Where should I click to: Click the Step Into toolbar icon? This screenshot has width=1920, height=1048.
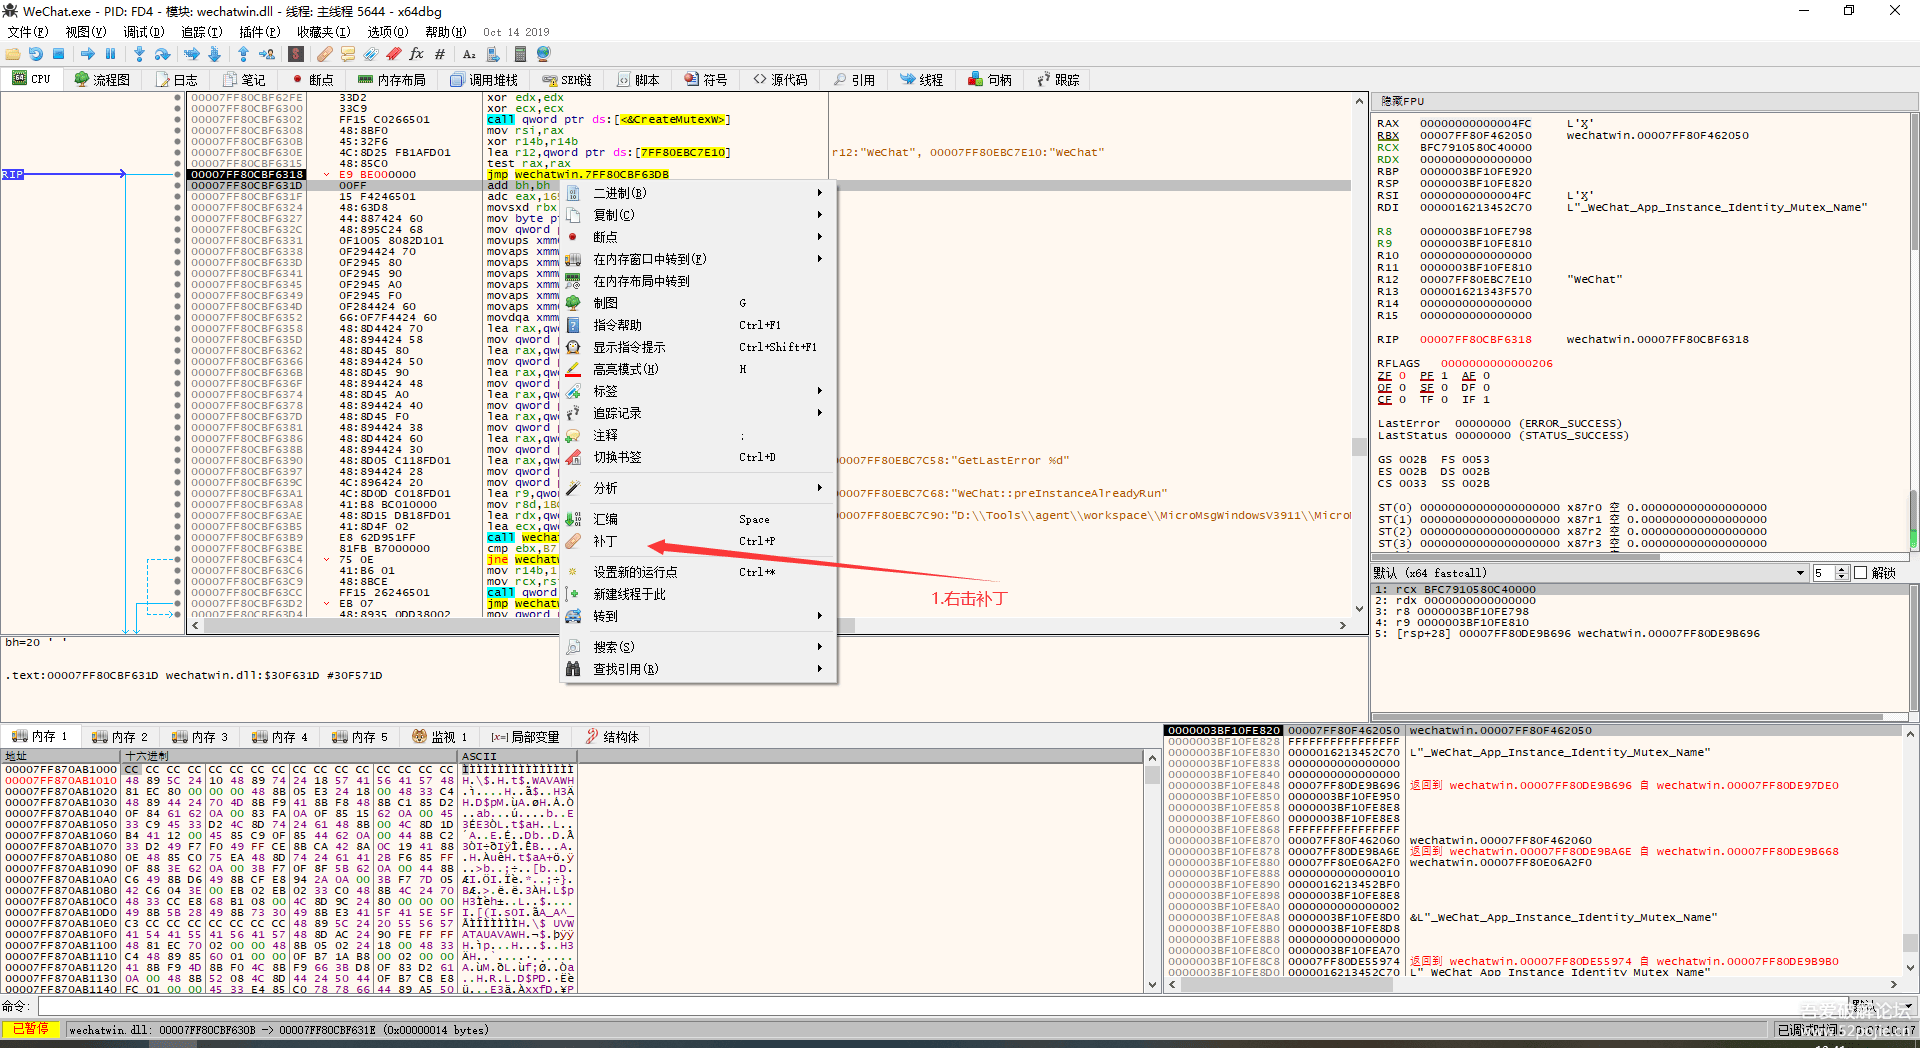click(x=139, y=54)
